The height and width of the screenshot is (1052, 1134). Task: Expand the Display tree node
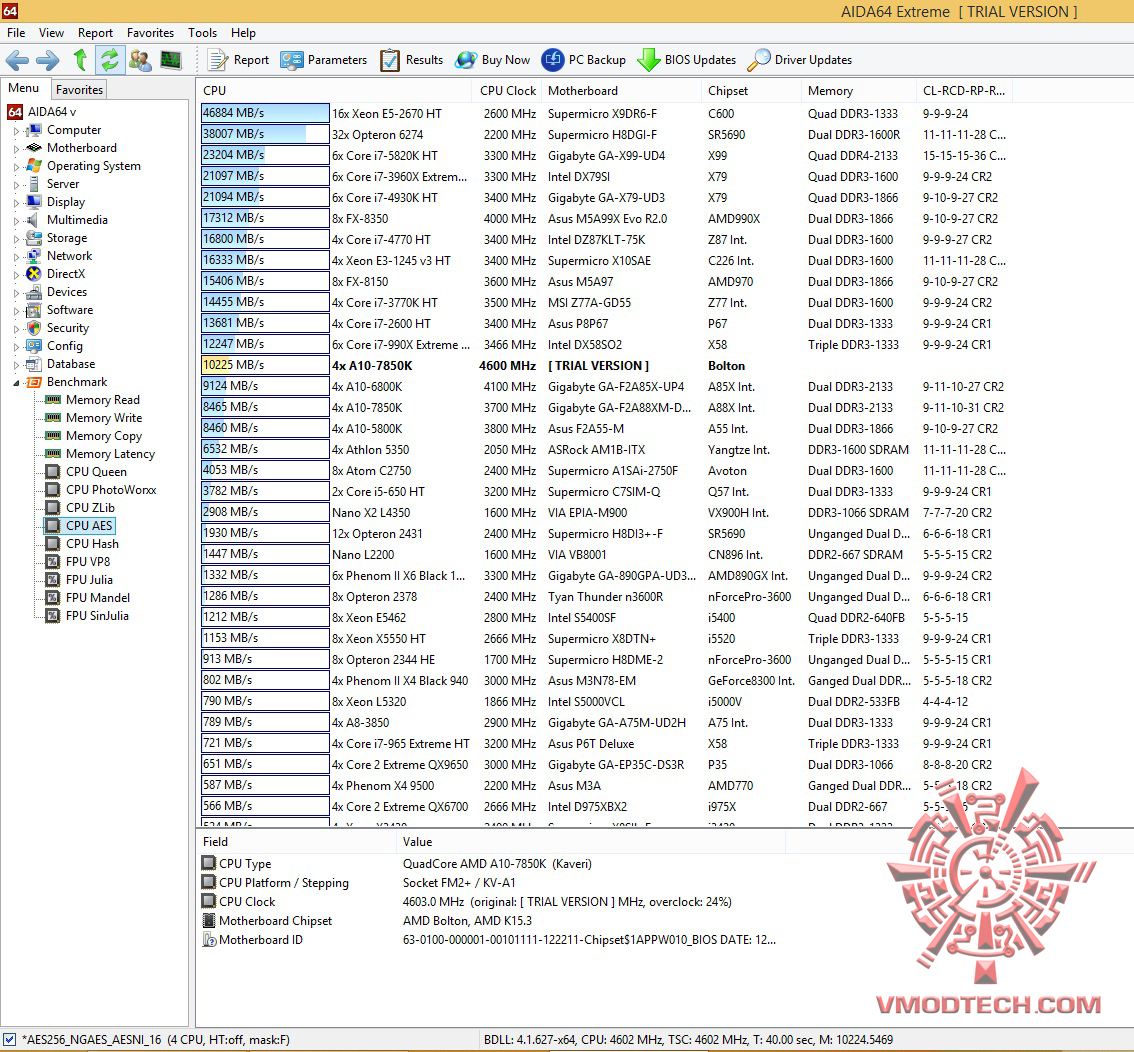coord(16,203)
